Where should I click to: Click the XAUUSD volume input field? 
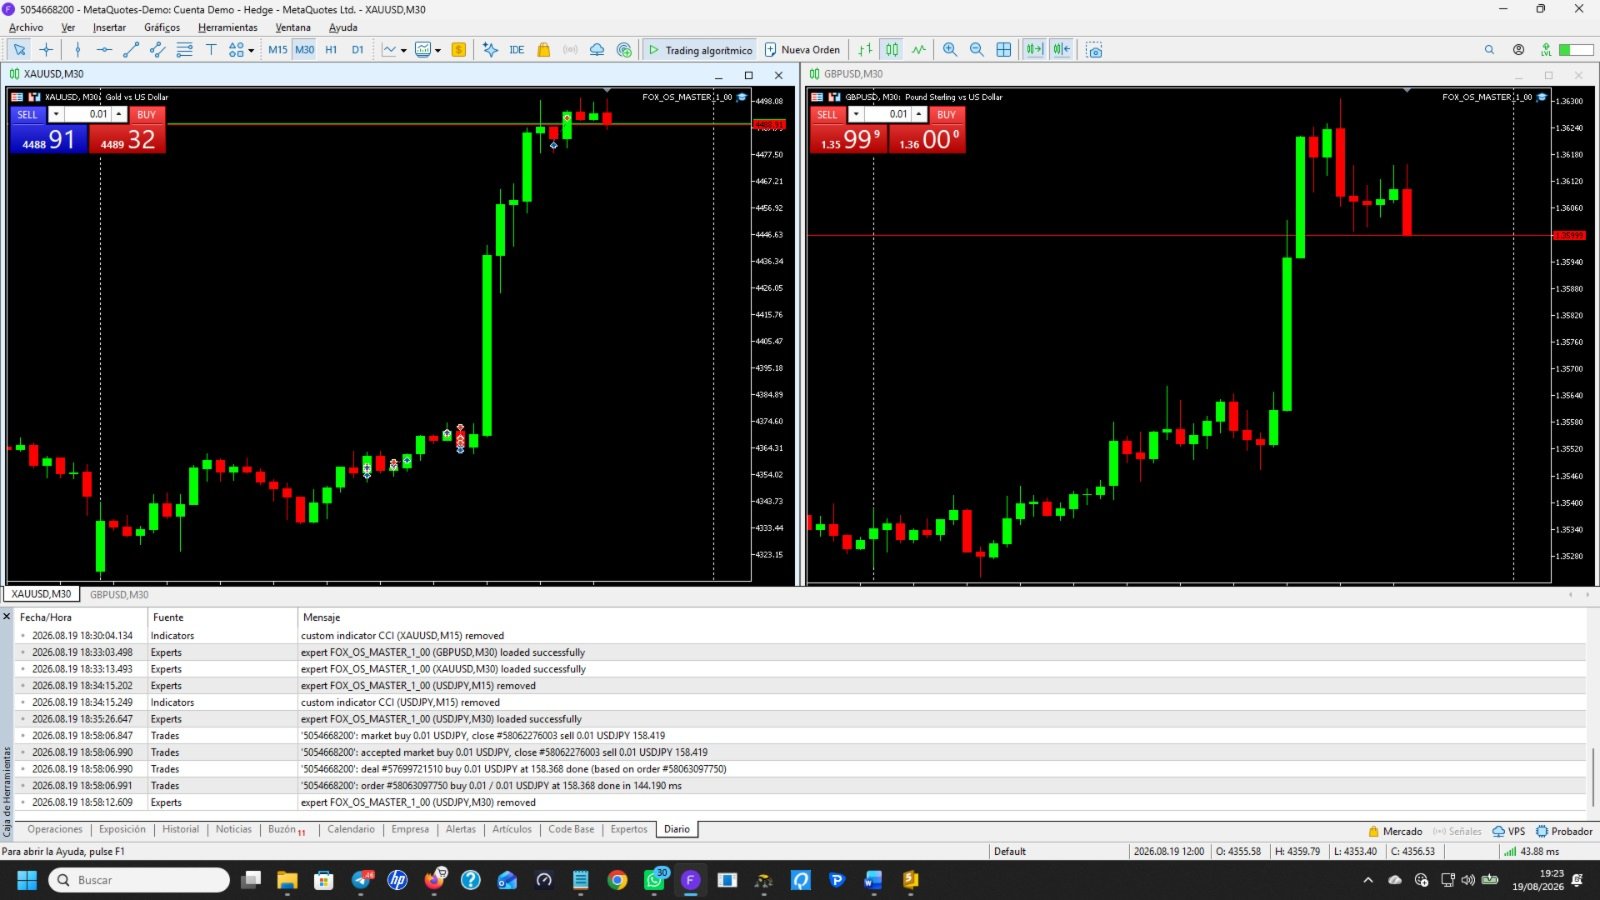pyautogui.click(x=88, y=114)
